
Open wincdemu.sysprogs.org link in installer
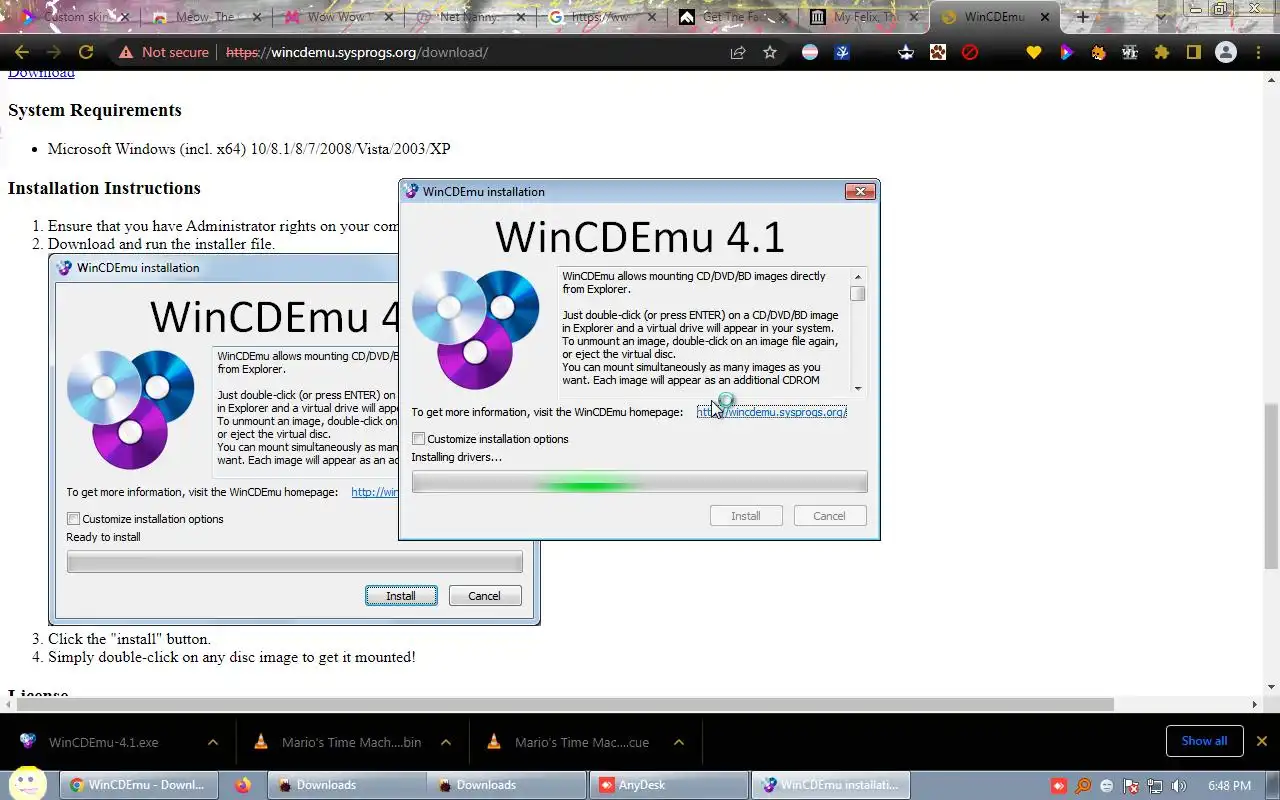click(x=772, y=412)
